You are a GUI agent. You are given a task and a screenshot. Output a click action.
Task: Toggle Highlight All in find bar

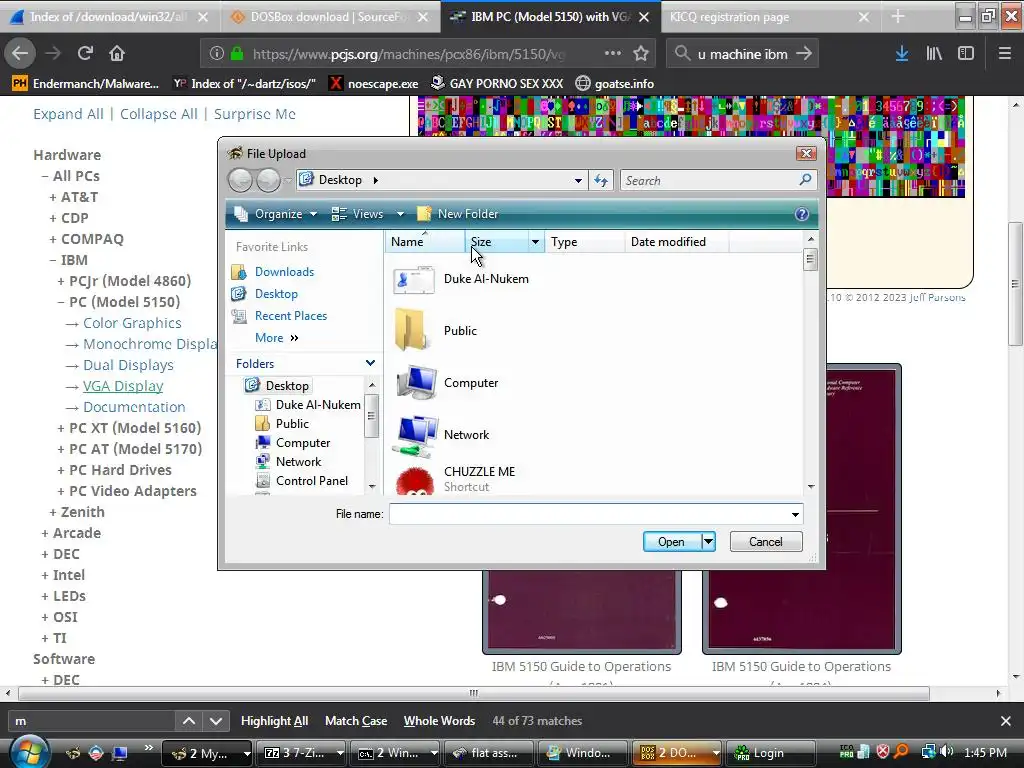coord(274,721)
